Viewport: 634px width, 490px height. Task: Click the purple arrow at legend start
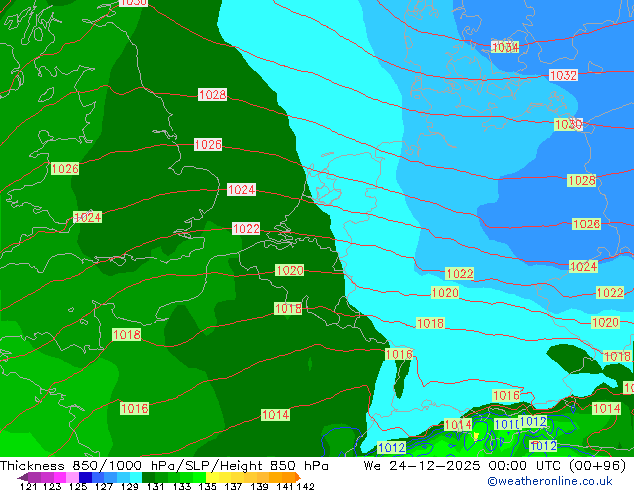[22, 478]
